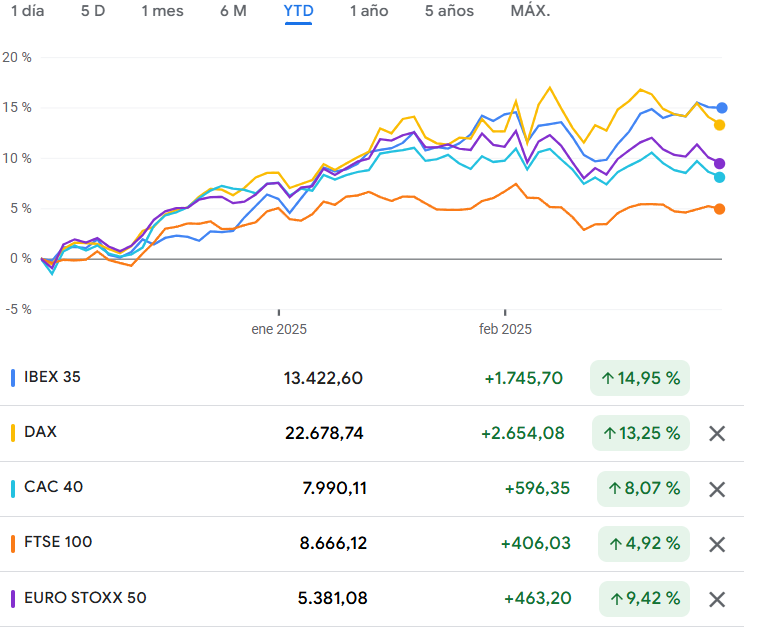The height and width of the screenshot is (633, 762).
Task: Click the FTSE 100 orange color marker
Action: [x=13, y=543]
